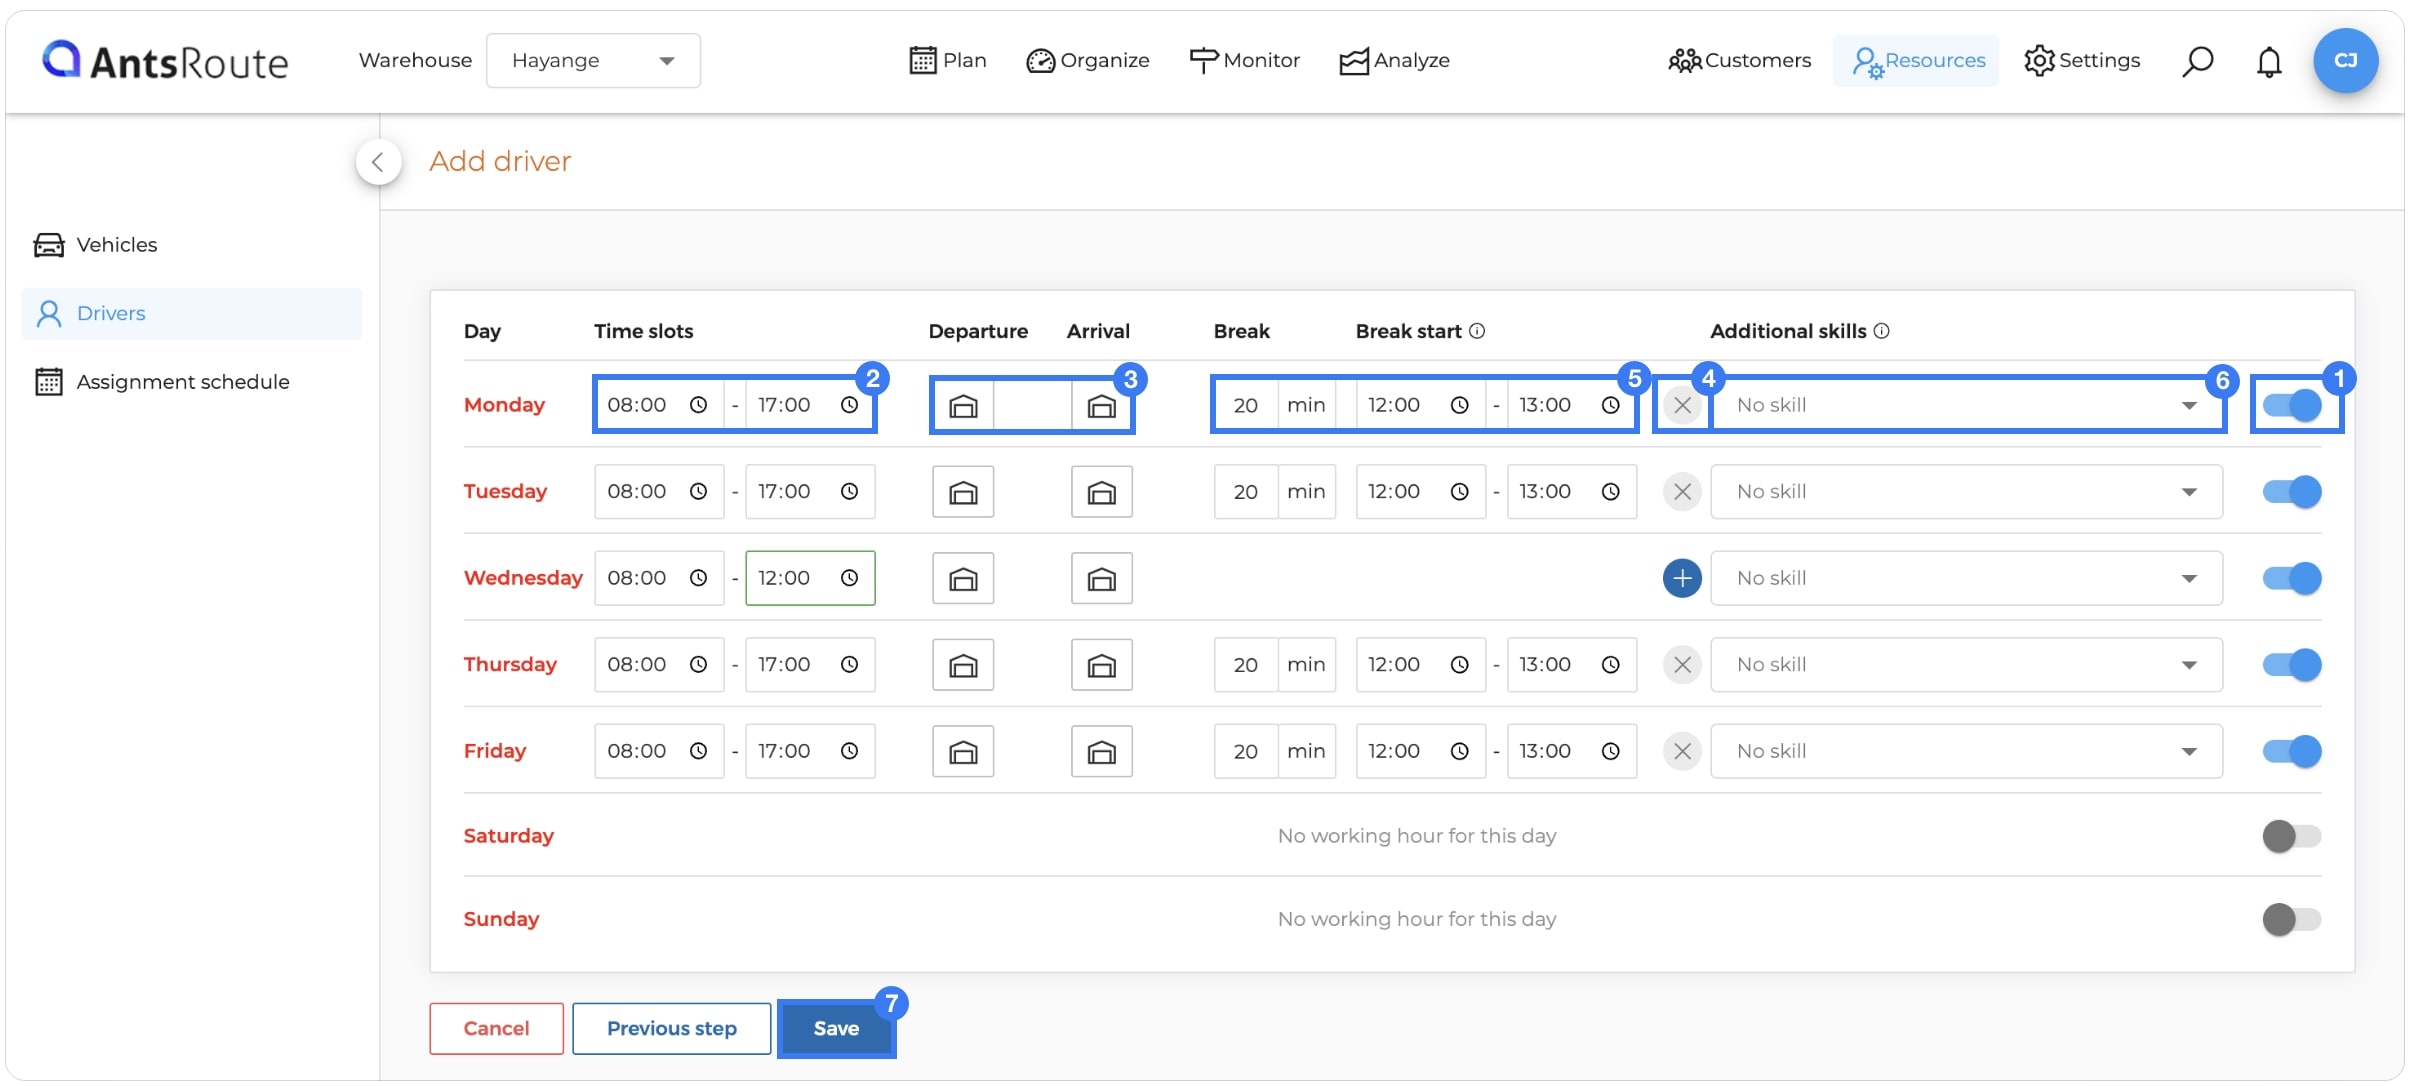Click the Save button
Image resolution: width=2410 pixels, height=1086 pixels.
click(836, 1028)
